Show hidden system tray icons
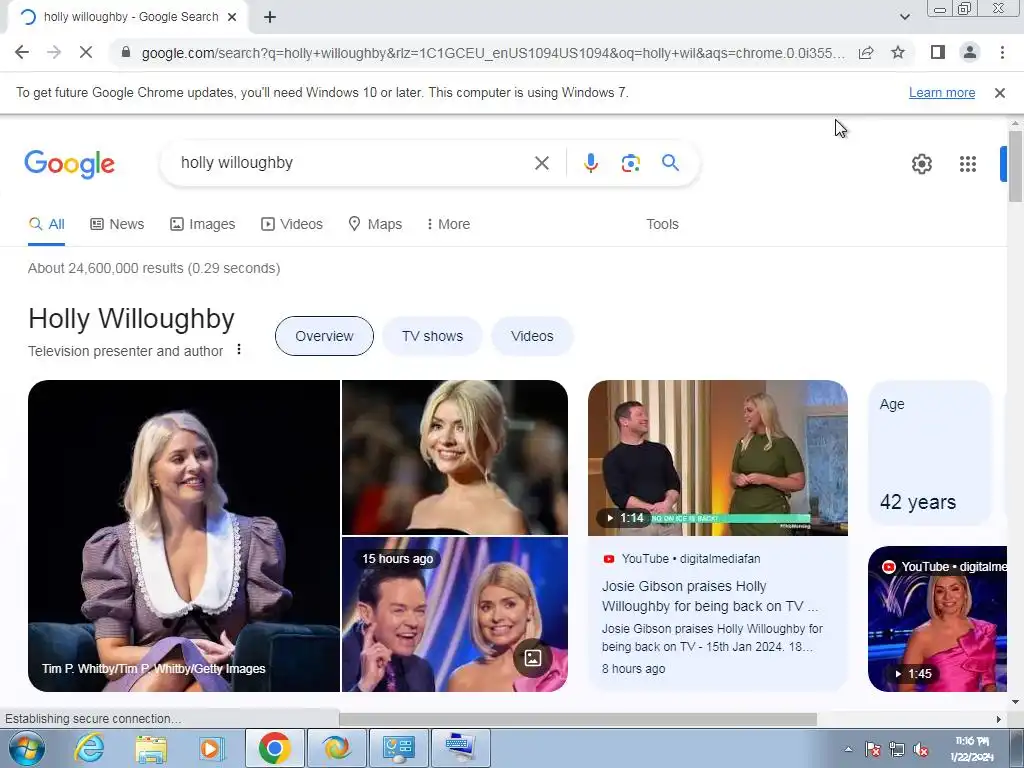 [x=848, y=750]
